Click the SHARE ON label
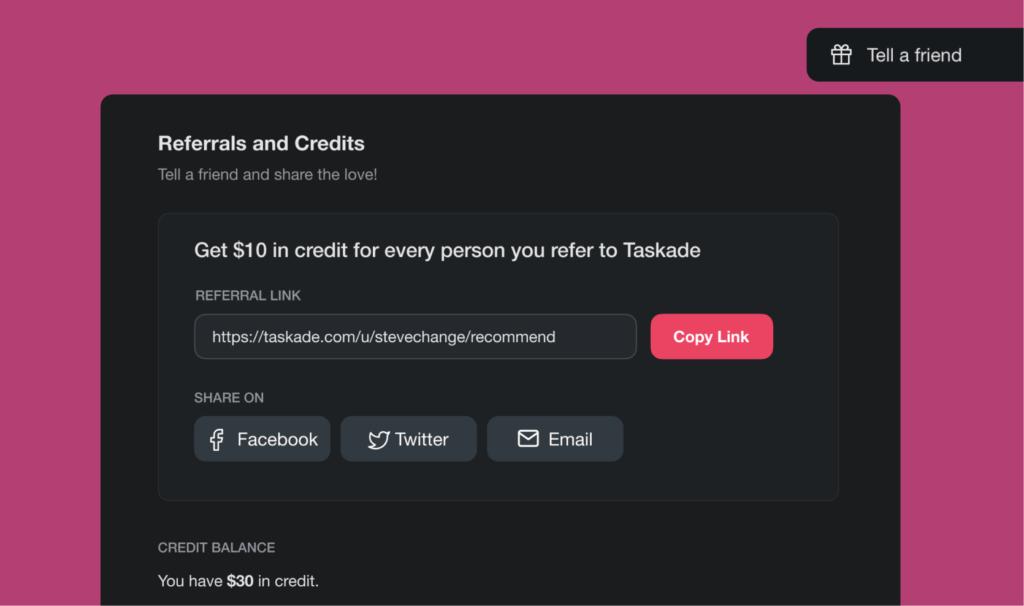This screenshot has width=1024, height=606. pyautogui.click(x=229, y=398)
